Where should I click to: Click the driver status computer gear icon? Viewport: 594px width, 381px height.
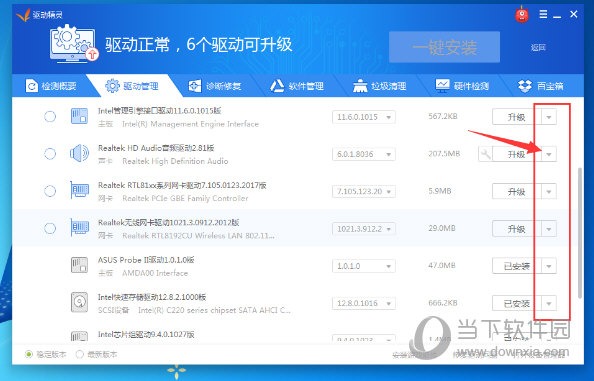click(x=74, y=43)
